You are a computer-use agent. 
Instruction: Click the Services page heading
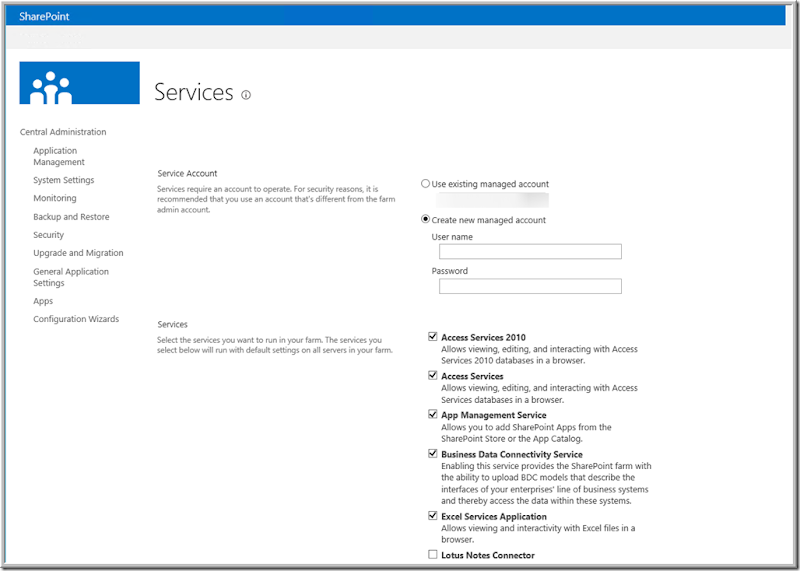click(194, 92)
